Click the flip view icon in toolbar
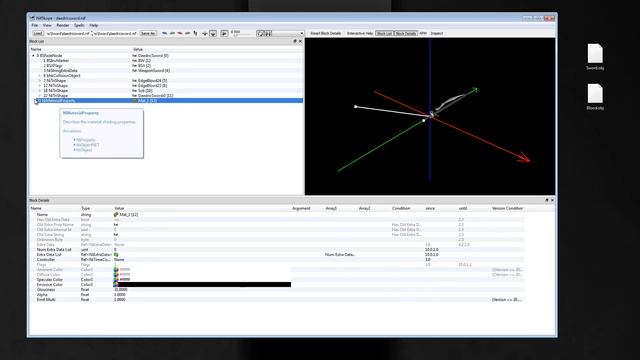 pyautogui.click(x=196, y=33)
